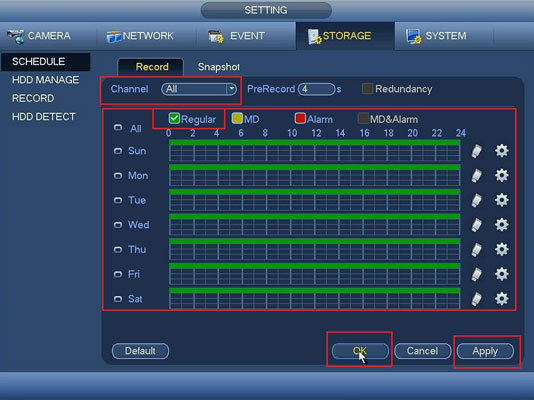Go to the NETWORK tab
Viewport: 534px width, 400px height.
140,36
